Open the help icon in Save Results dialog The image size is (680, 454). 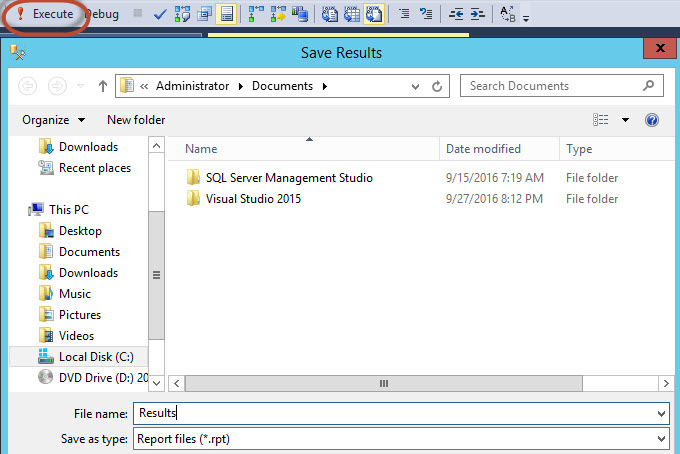(652, 120)
